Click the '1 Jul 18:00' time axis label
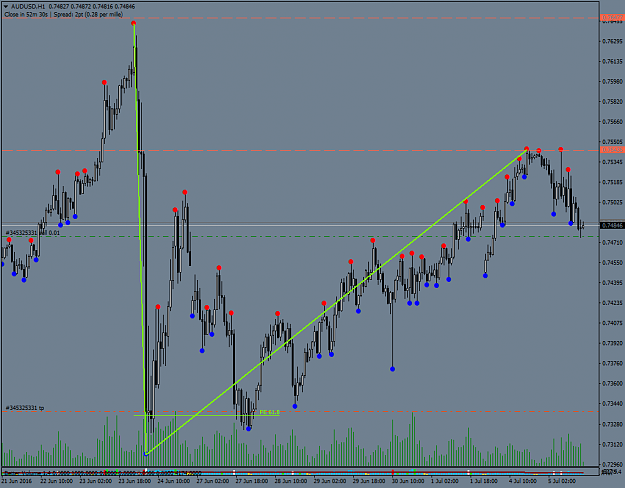Viewport: 625px width, 488px height. (483, 481)
